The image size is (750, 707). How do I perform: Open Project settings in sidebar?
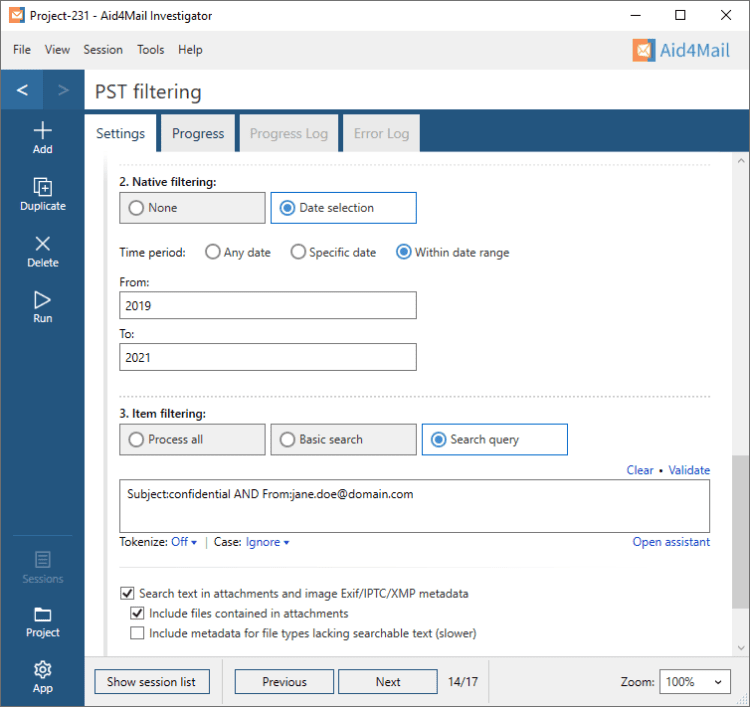point(43,622)
